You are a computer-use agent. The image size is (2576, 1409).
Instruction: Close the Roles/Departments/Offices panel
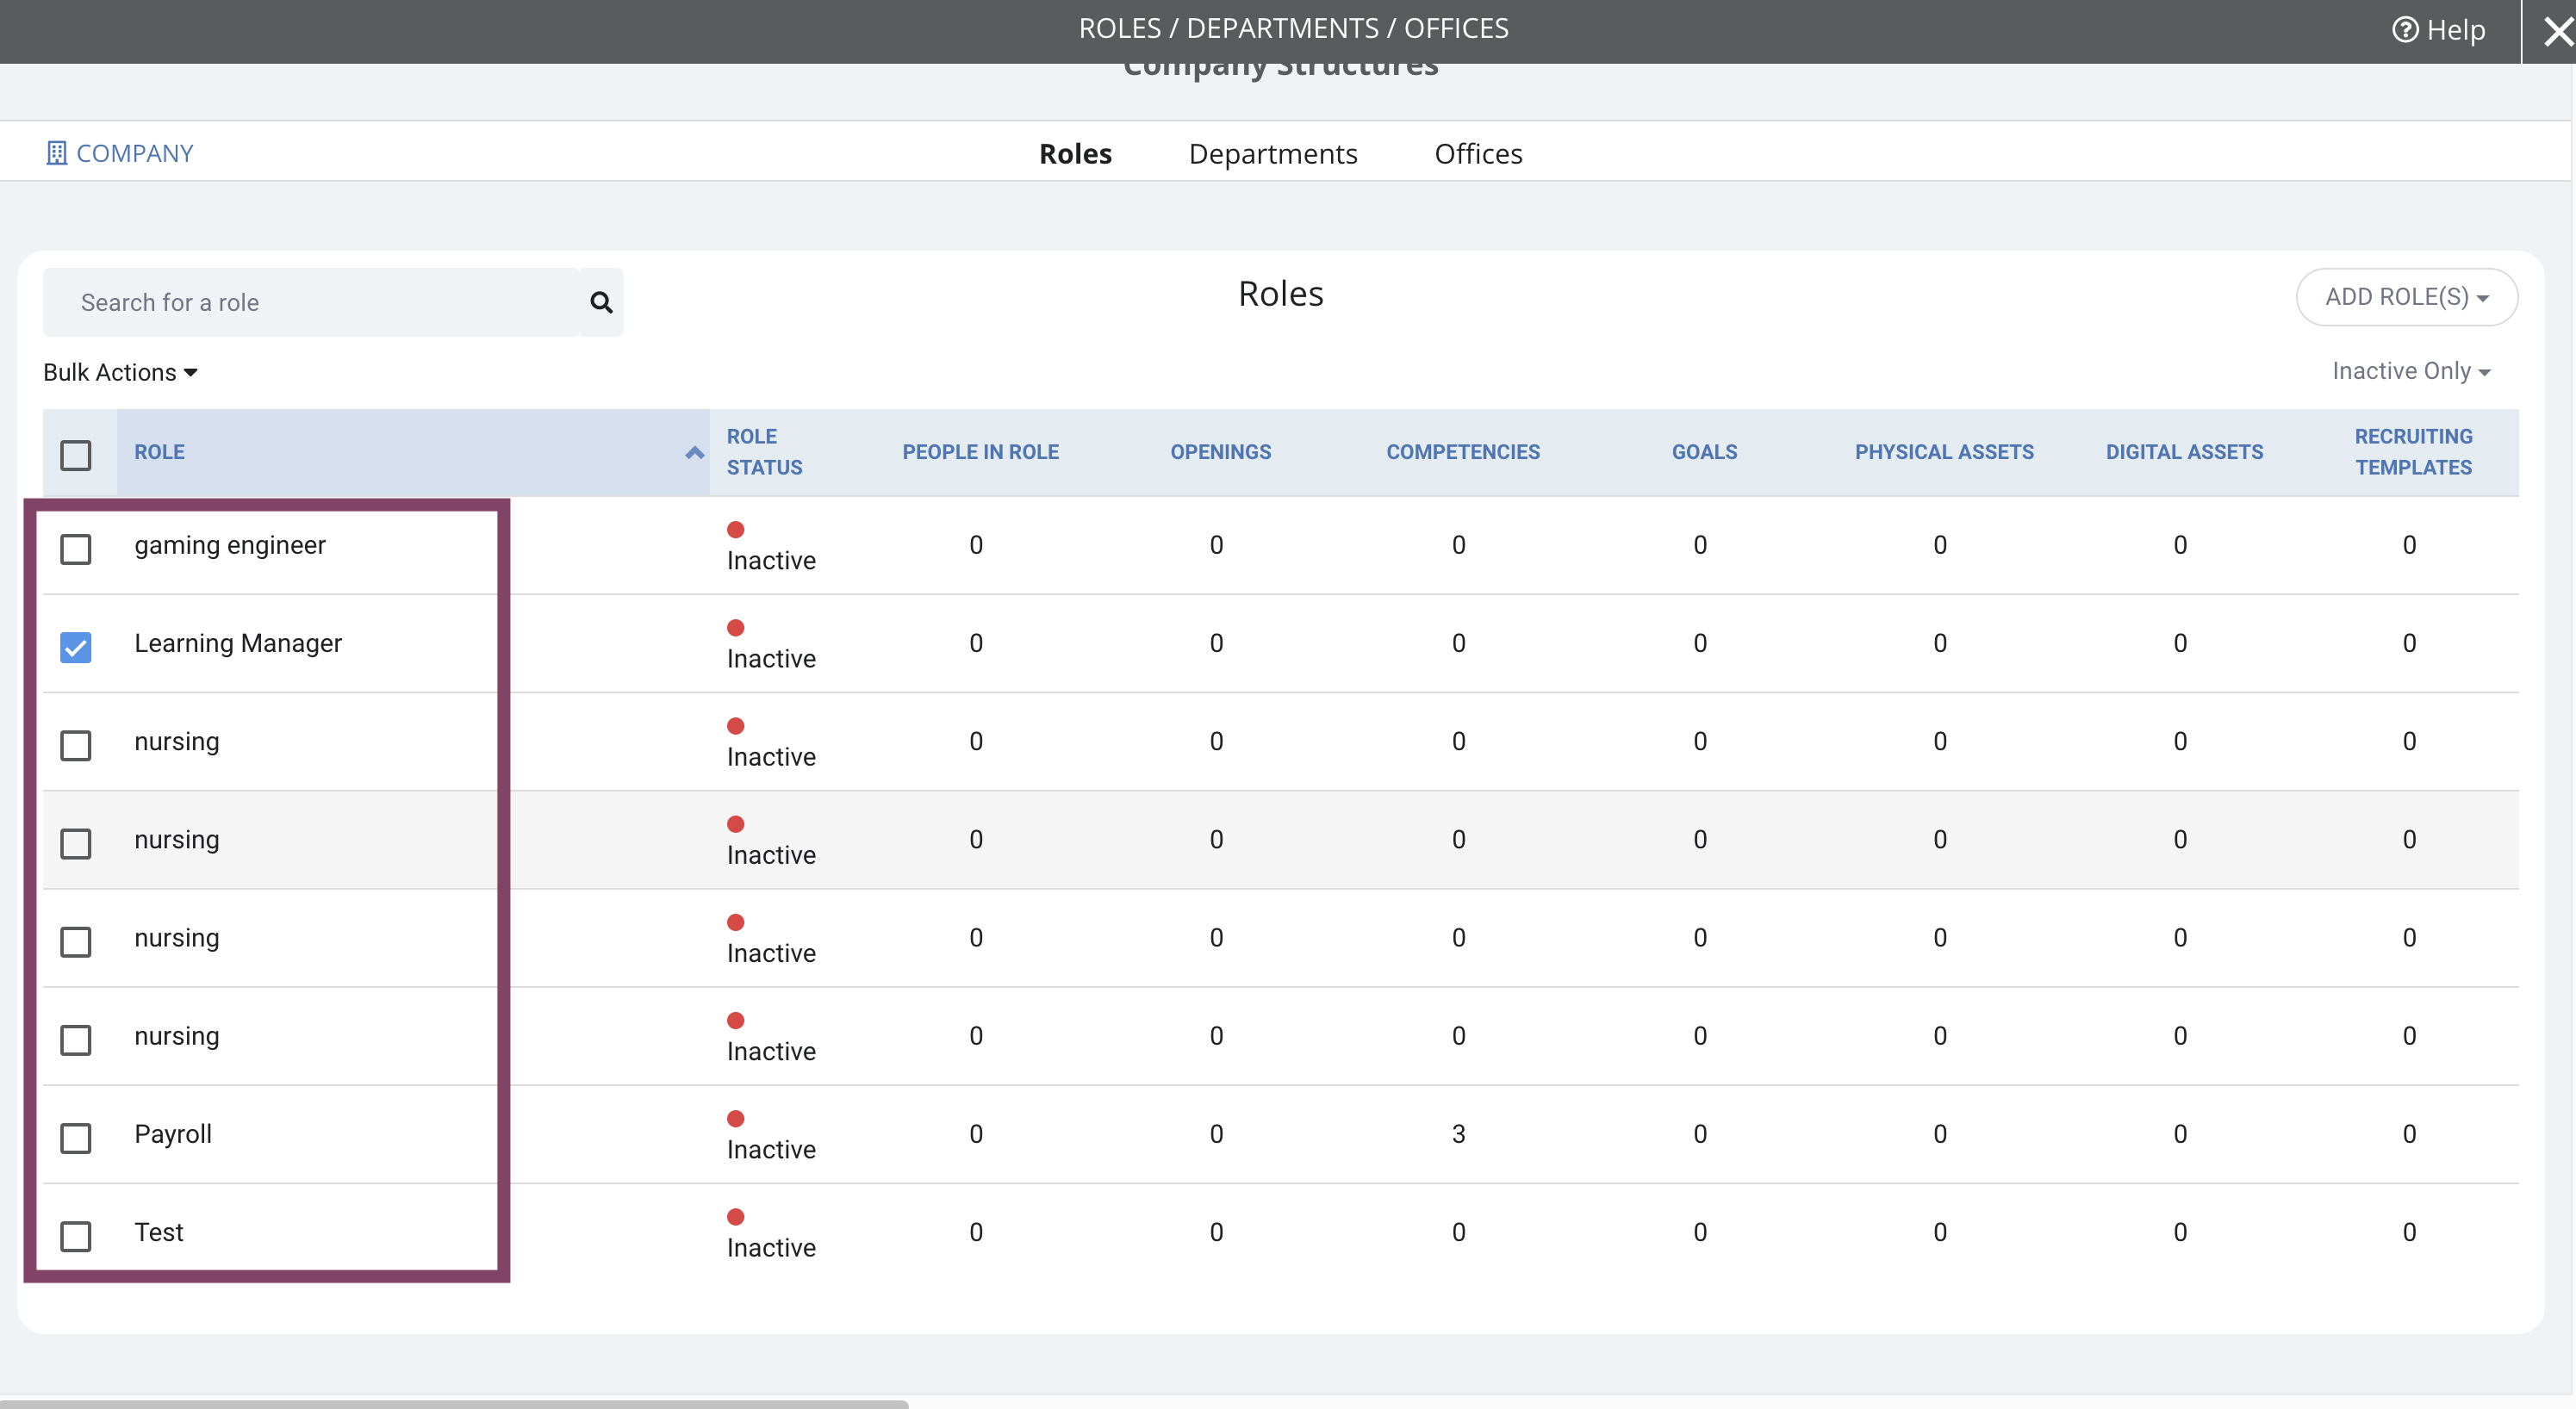(2558, 32)
